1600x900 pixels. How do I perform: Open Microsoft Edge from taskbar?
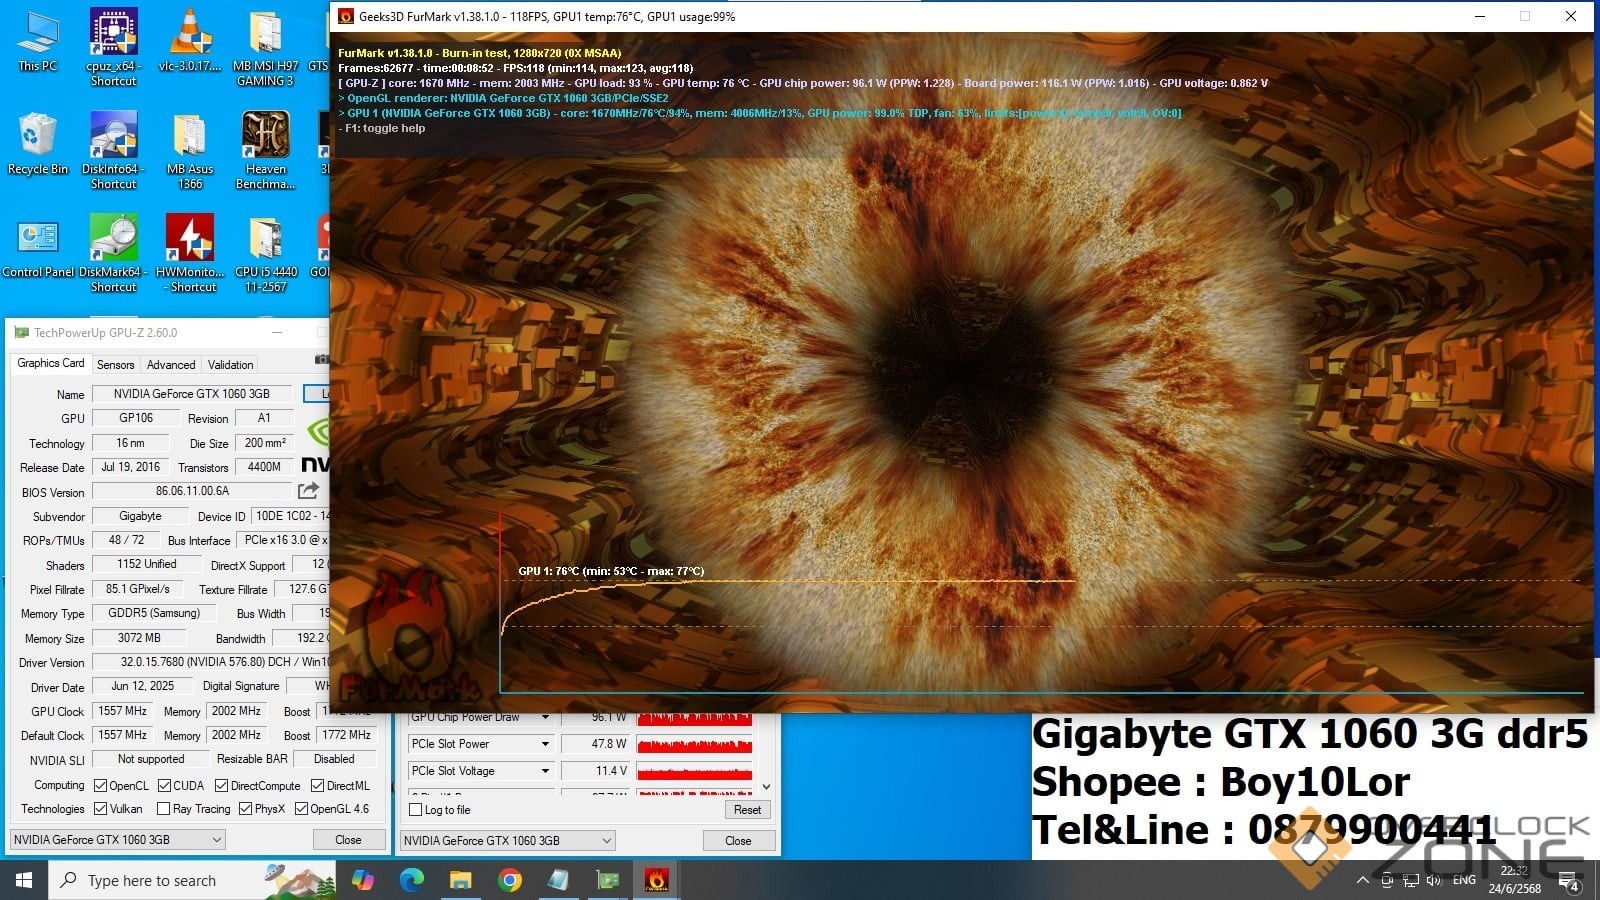click(411, 880)
